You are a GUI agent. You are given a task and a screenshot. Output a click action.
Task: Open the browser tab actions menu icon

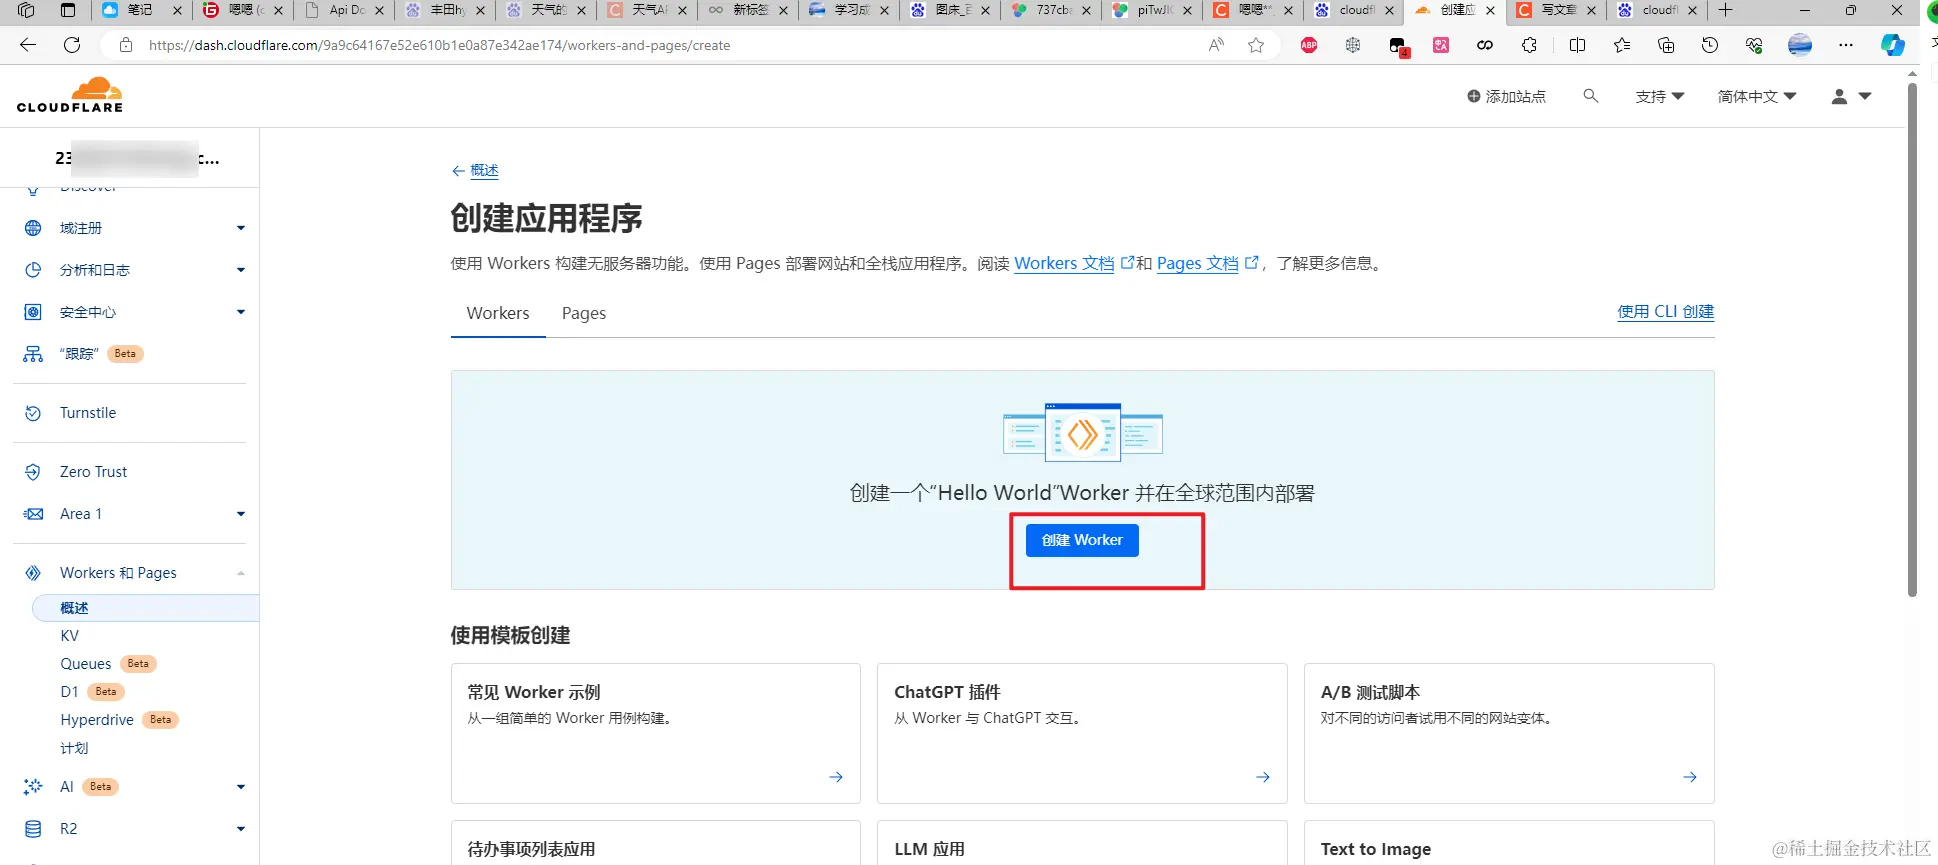click(68, 10)
